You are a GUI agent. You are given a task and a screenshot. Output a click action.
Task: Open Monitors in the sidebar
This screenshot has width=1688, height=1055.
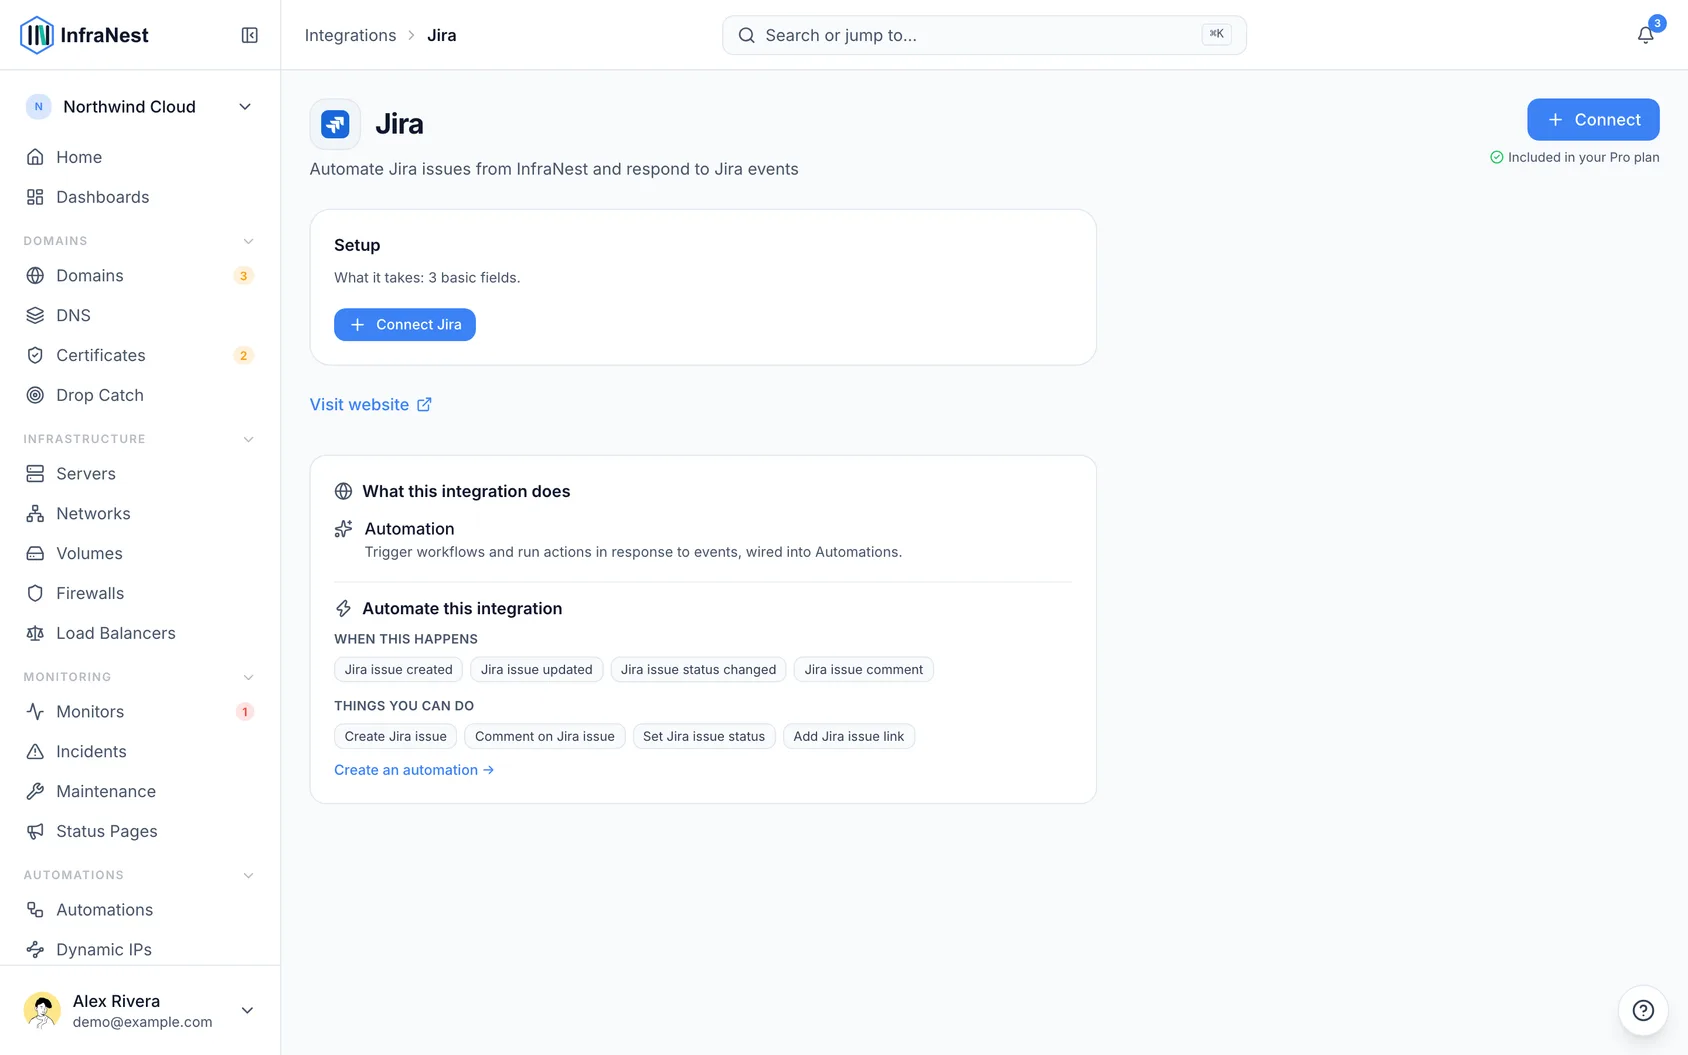140,711
